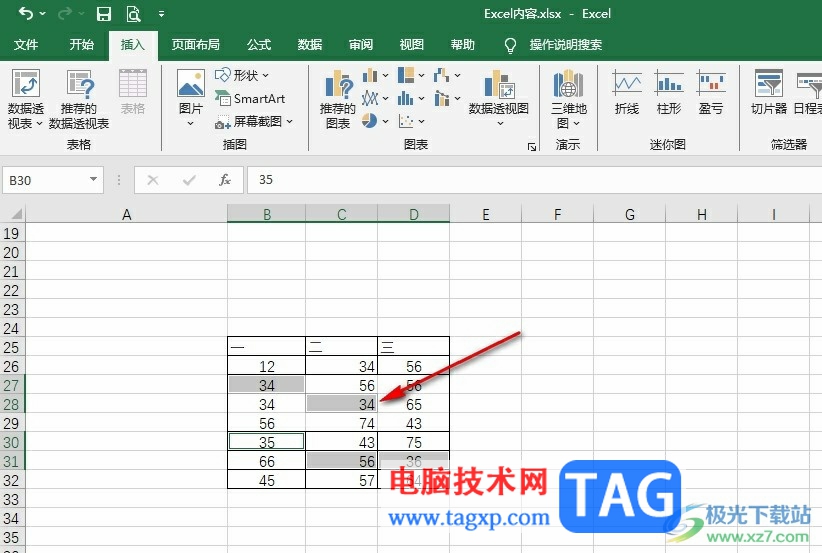Expand the Name Box dropdown arrow

93,180
